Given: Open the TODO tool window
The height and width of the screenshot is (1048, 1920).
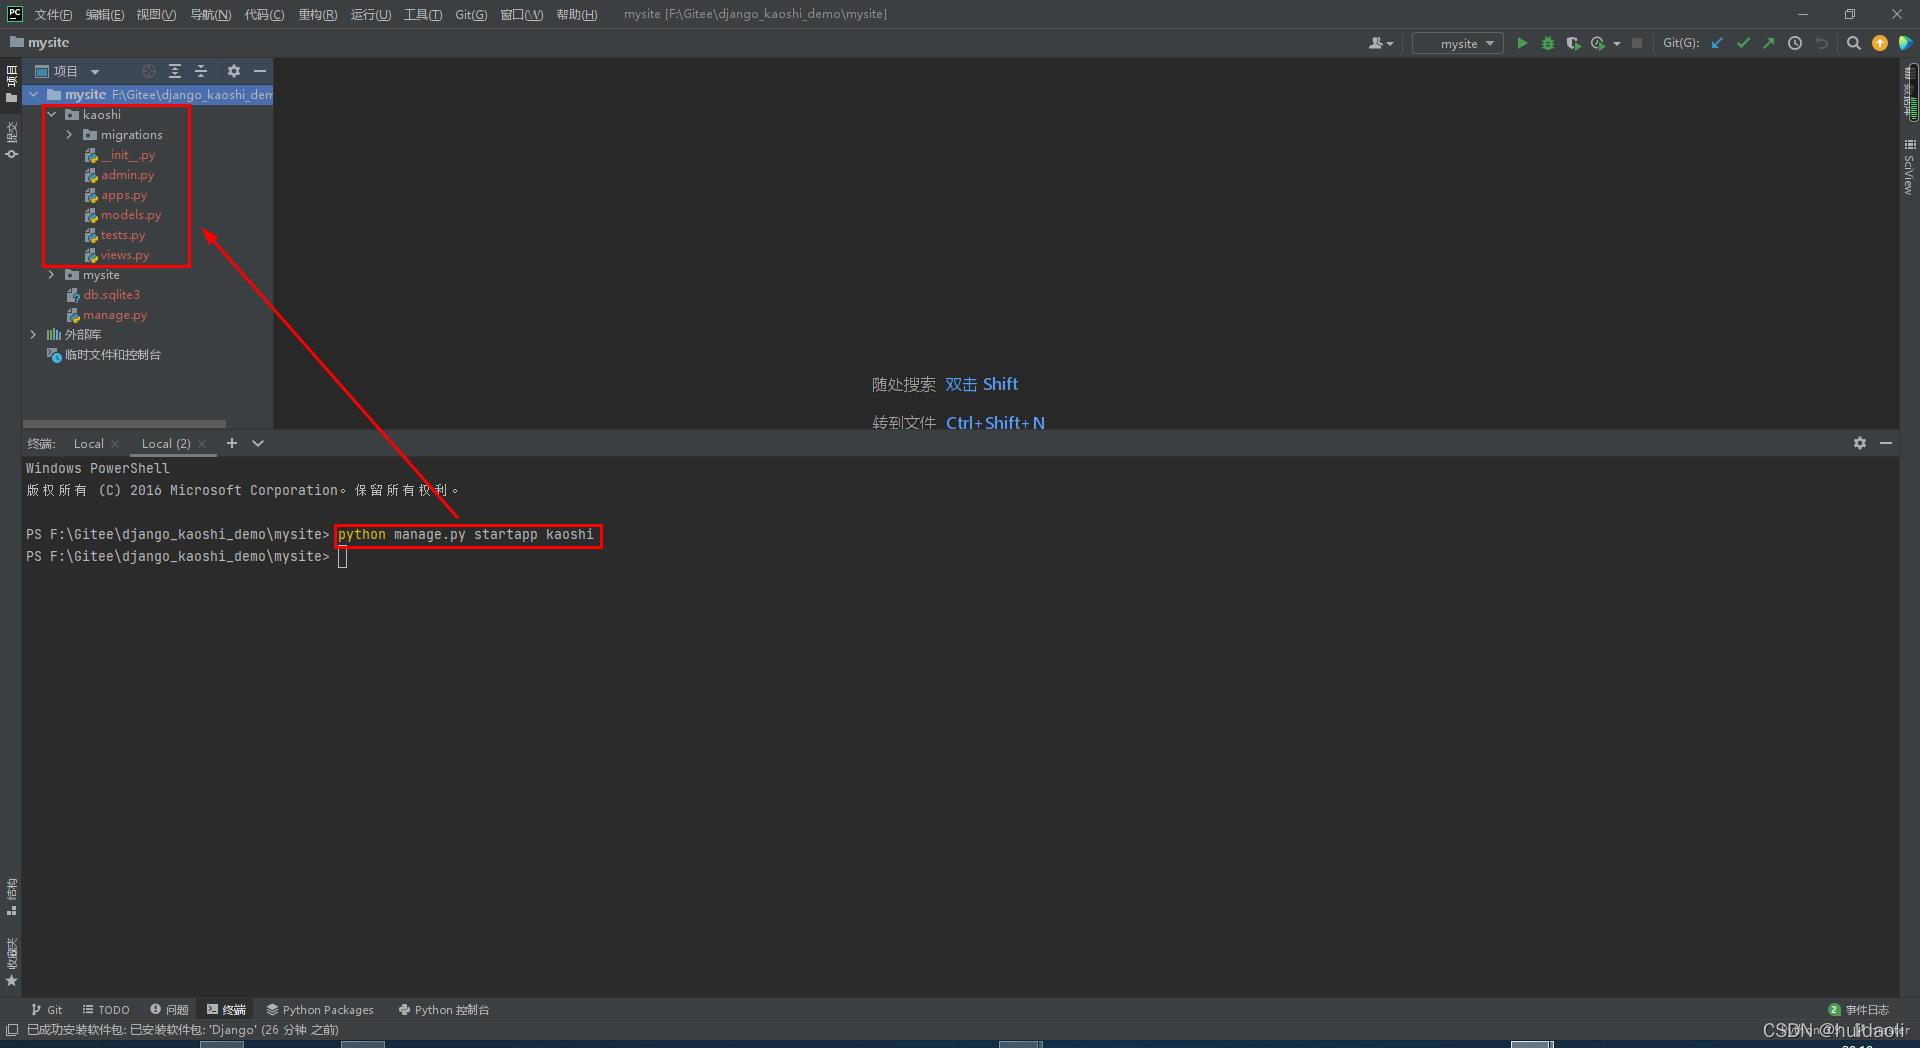Looking at the screenshot, I should point(106,1009).
